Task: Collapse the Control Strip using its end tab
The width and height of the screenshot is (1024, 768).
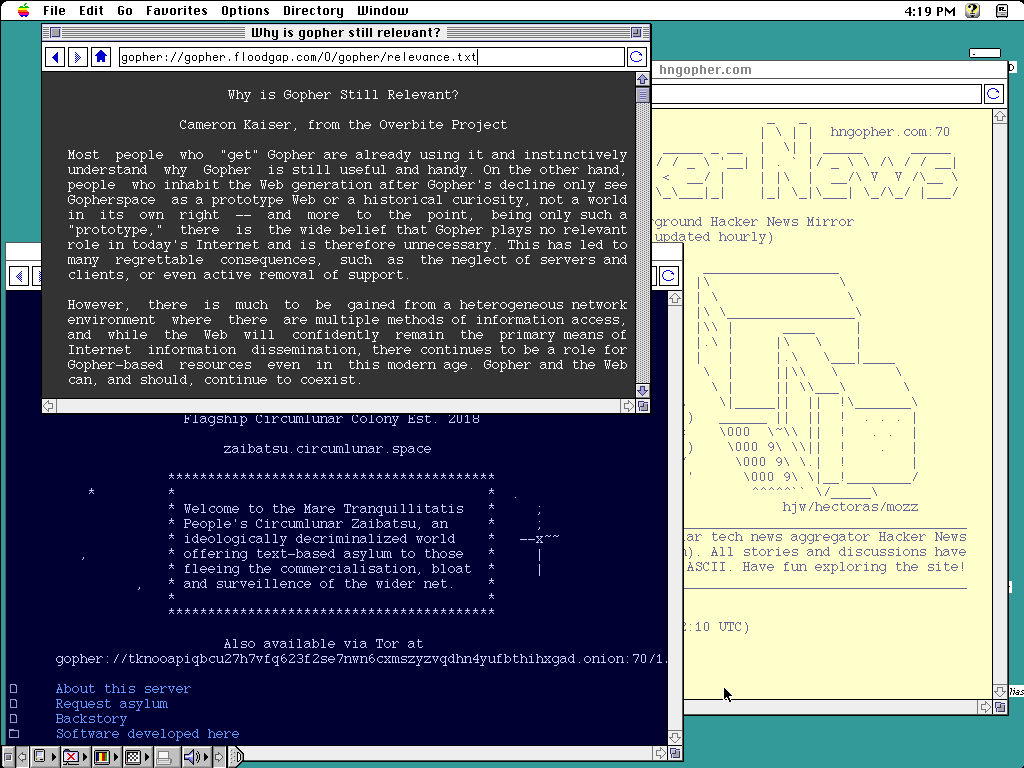Action: click(237, 757)
